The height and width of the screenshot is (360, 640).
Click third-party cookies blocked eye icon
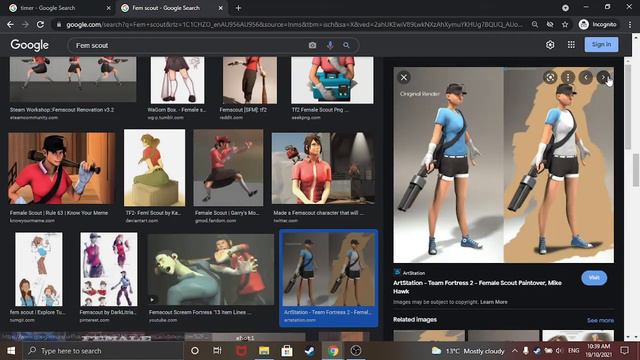click(550, 24)
